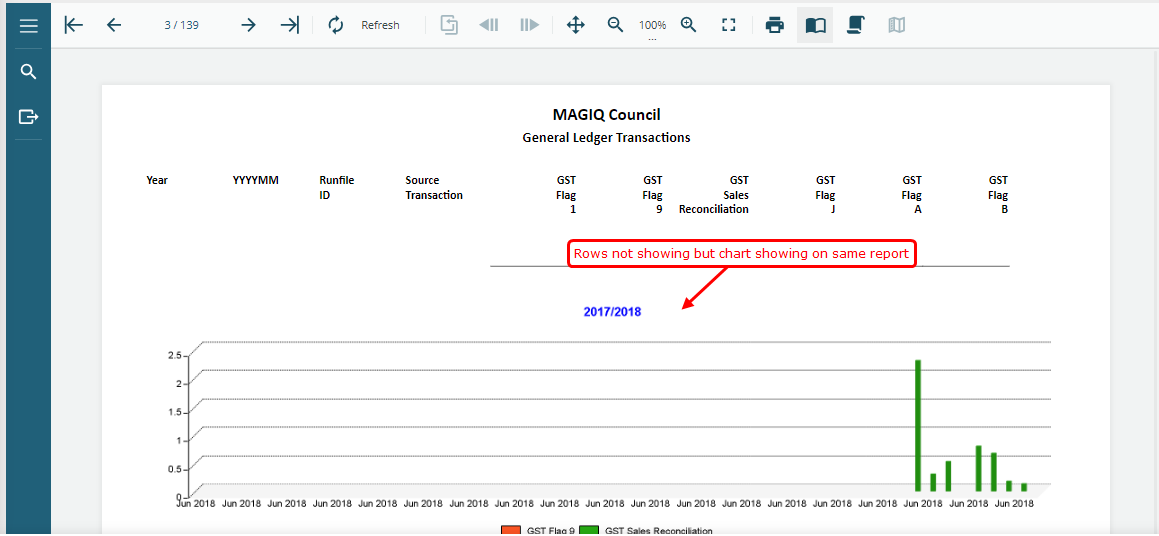Enable pan mode with the move icon
Viewport: 1159px width, 536px height.
[x=575, y=25]
